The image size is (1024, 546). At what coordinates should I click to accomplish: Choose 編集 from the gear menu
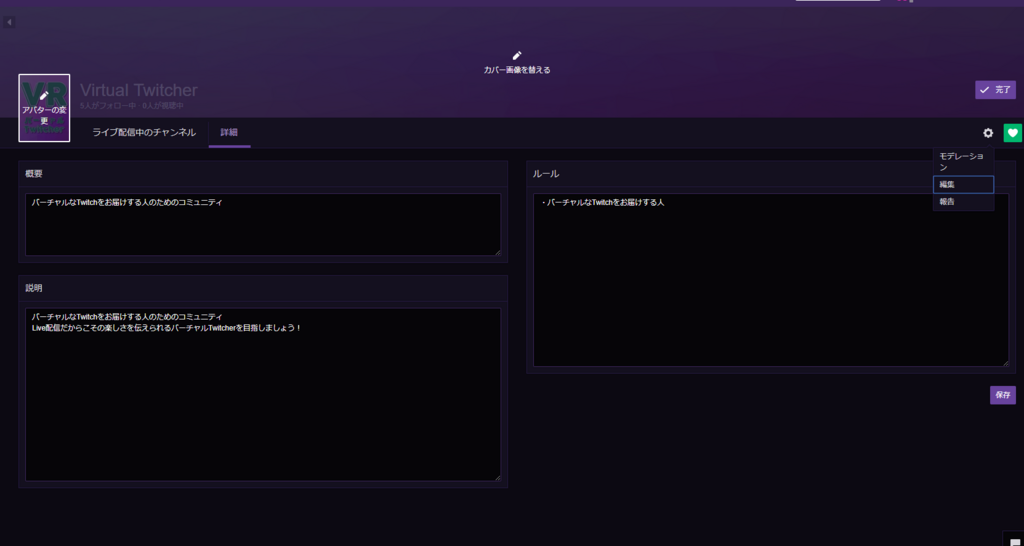(x=963, y=185)
